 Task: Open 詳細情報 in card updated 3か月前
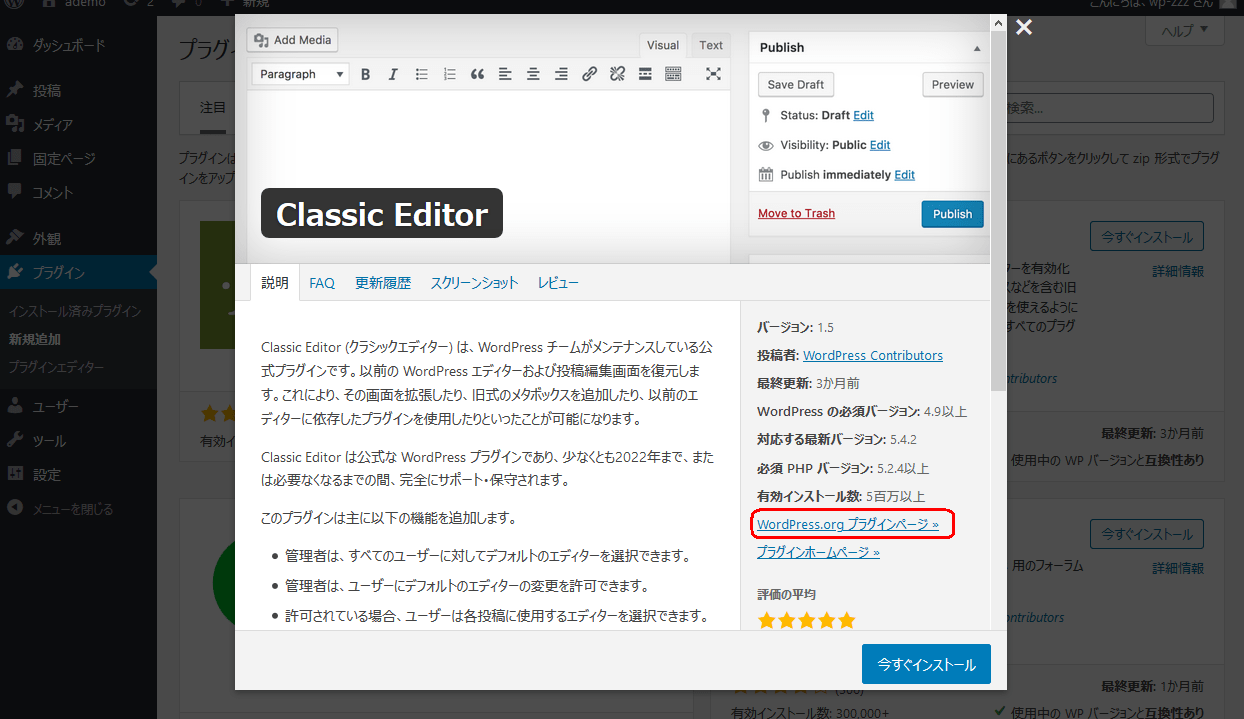point(1178,271)
